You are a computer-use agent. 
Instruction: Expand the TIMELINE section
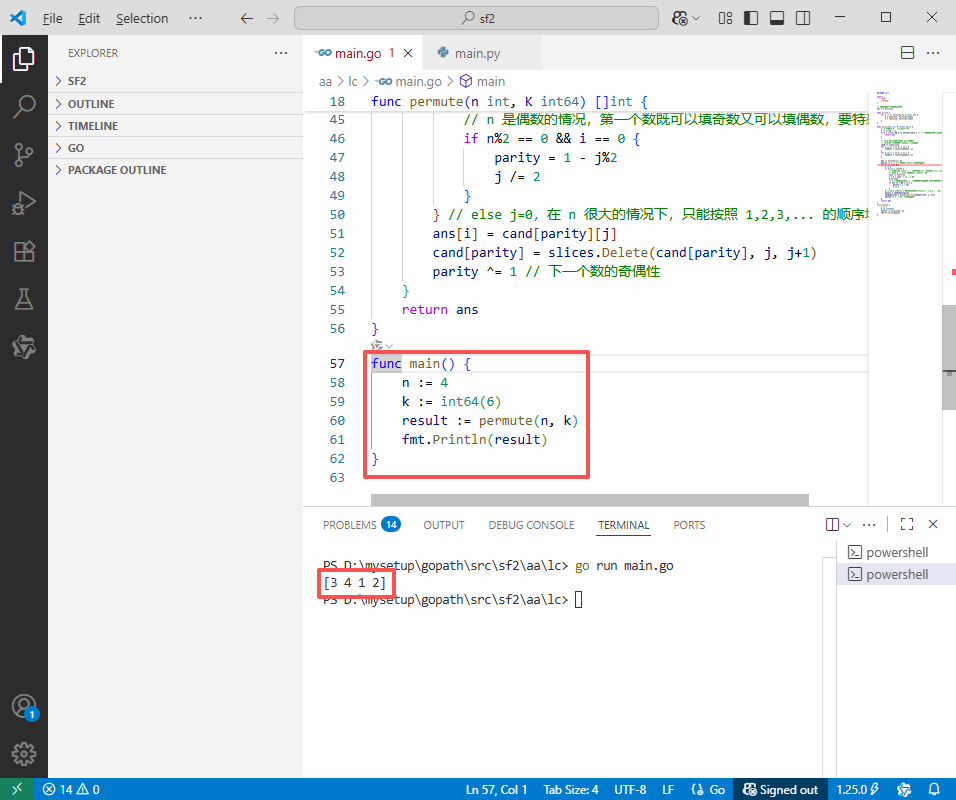click(x=176, y=126)
